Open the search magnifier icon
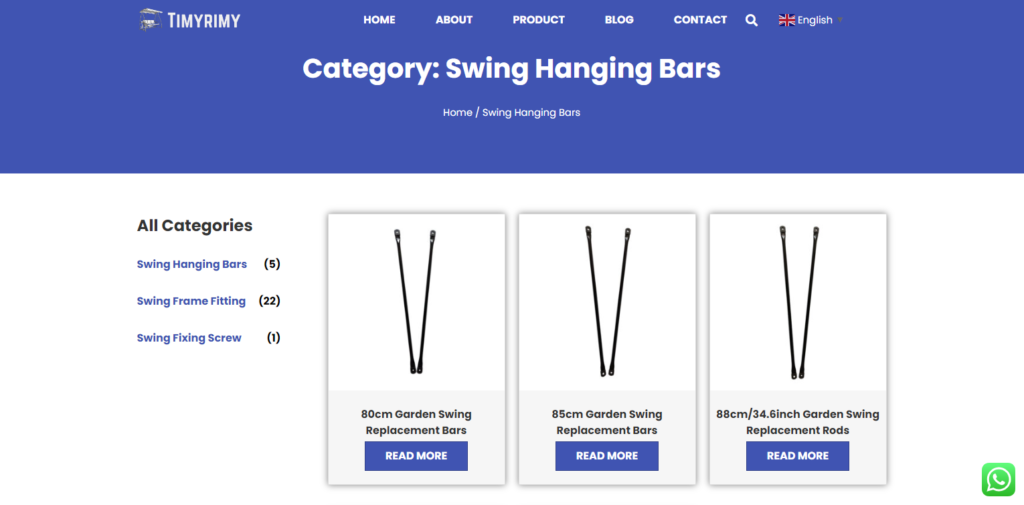The height and width of the screenshot is (505, 1024). (751, 20)
